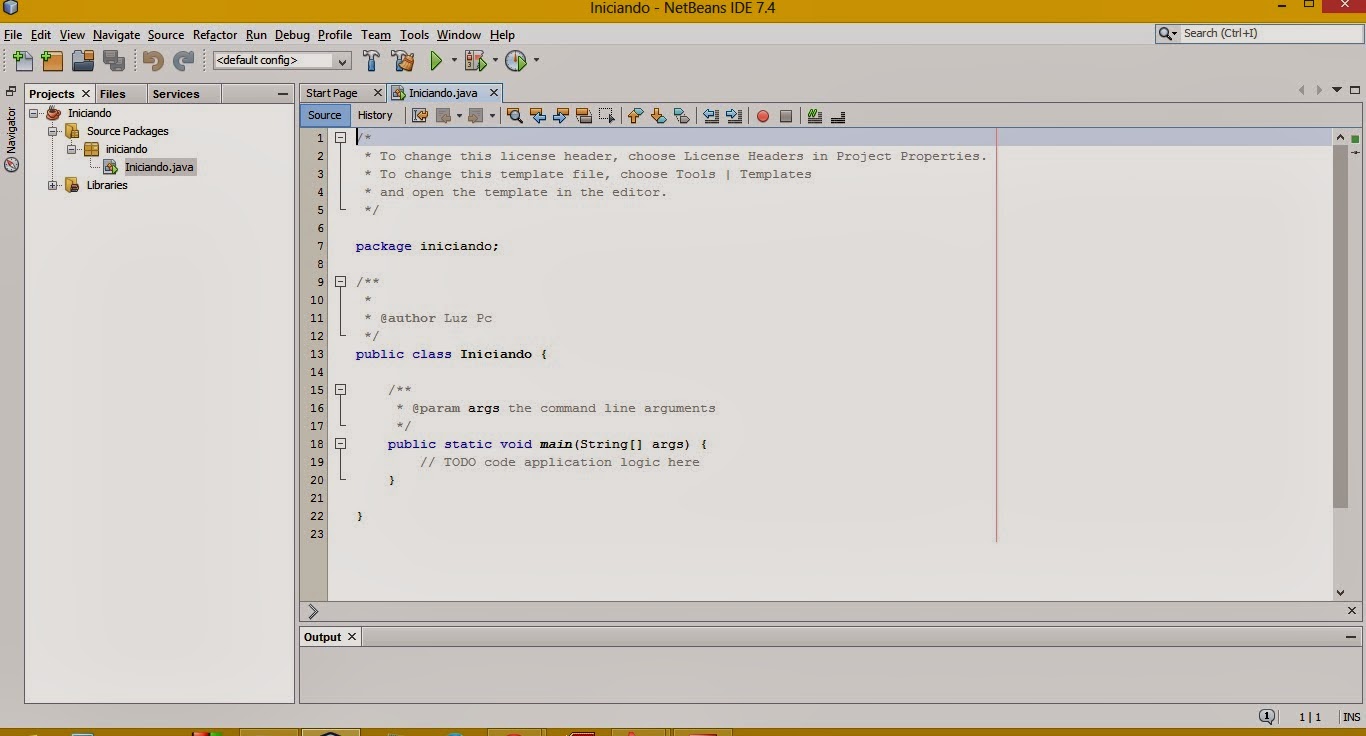
Task: Build the project with the hammer icon
Action: pos(371,60)
